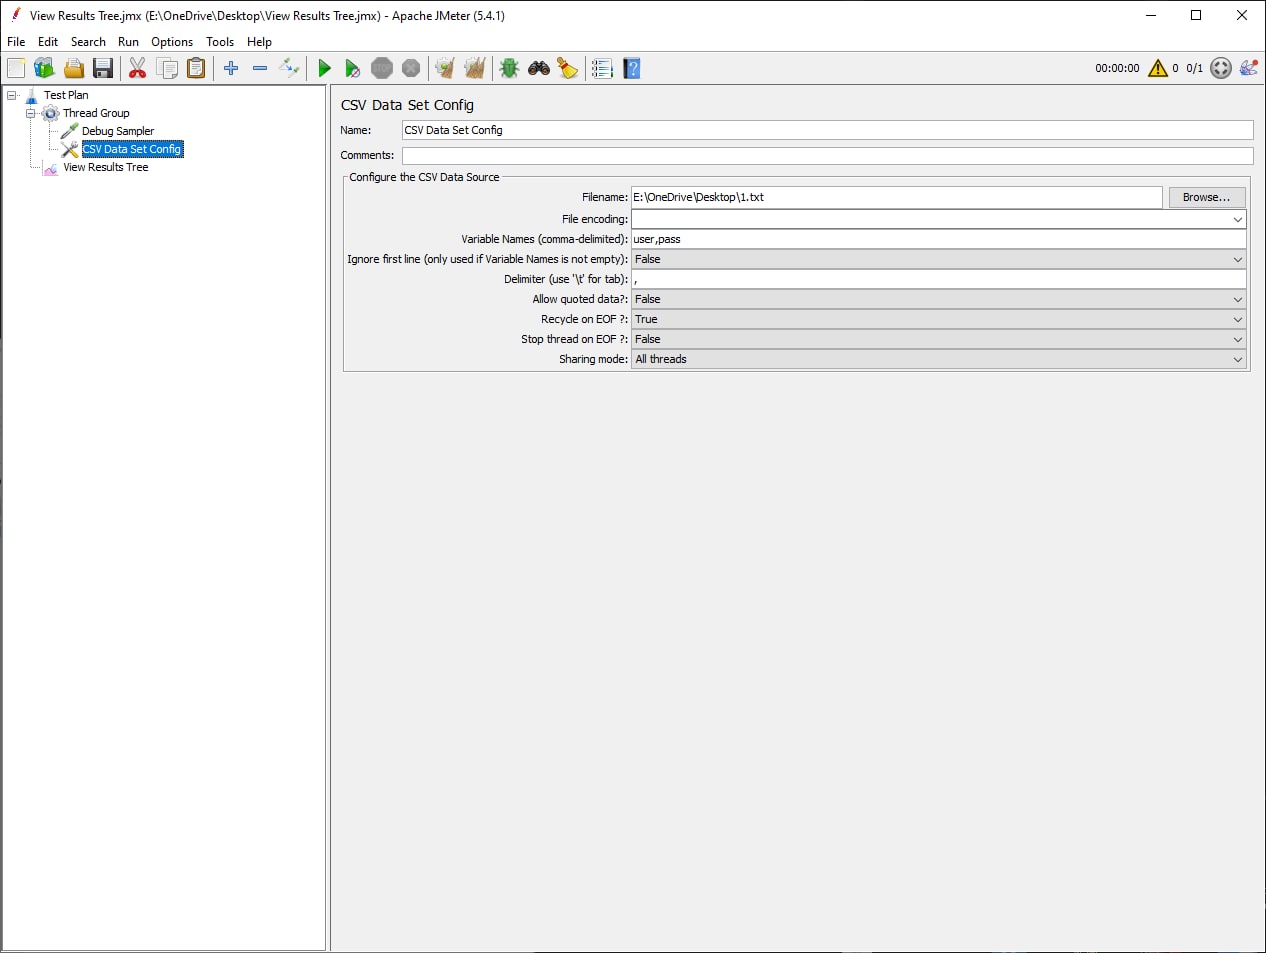Click the 00:00:00 elapsed timer text
Image resolution: width=1266 pixels, height=953 pixels.
(1117, 68)
